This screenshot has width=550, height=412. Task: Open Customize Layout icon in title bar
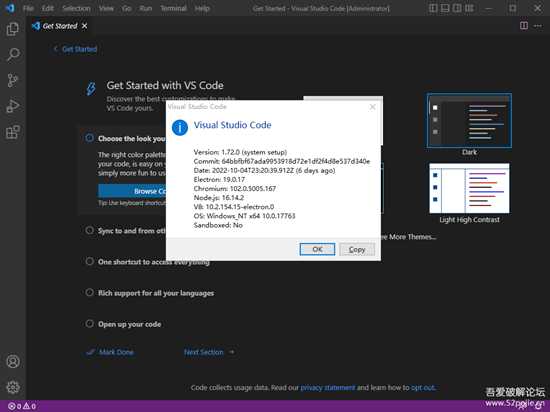[x=469, y=8]
